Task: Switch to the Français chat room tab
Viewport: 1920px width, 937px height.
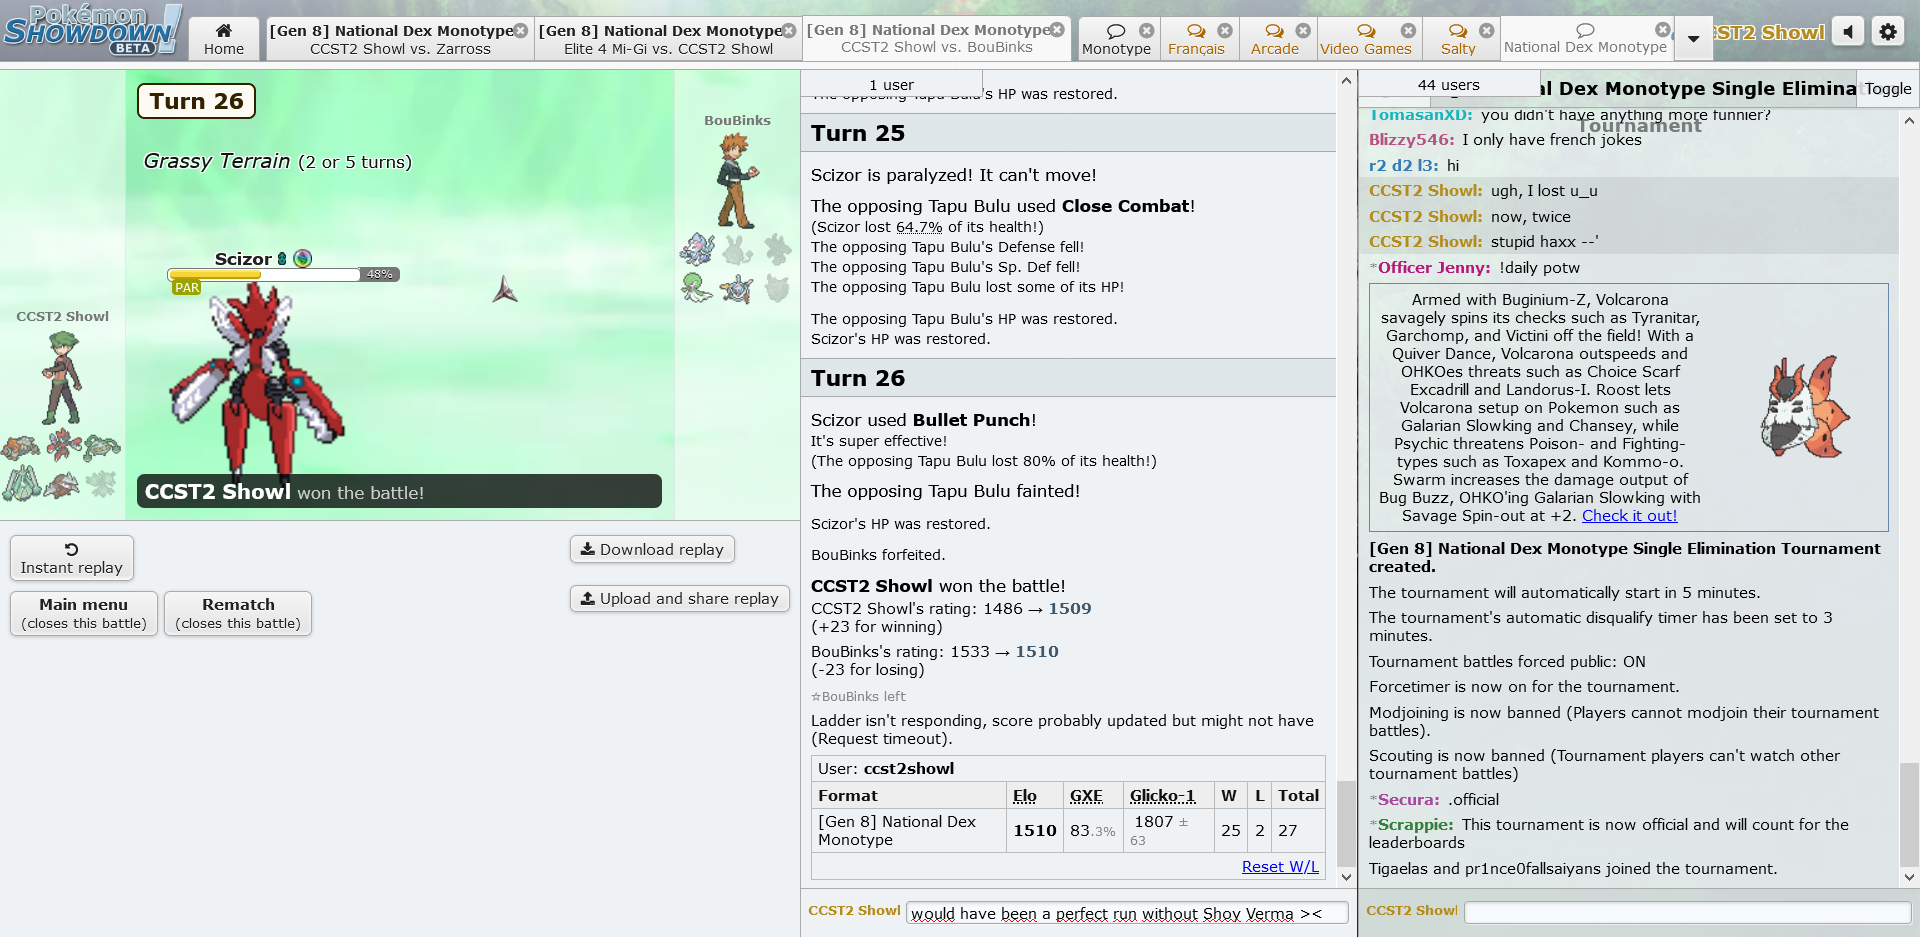Action: tap(1196, 39)
